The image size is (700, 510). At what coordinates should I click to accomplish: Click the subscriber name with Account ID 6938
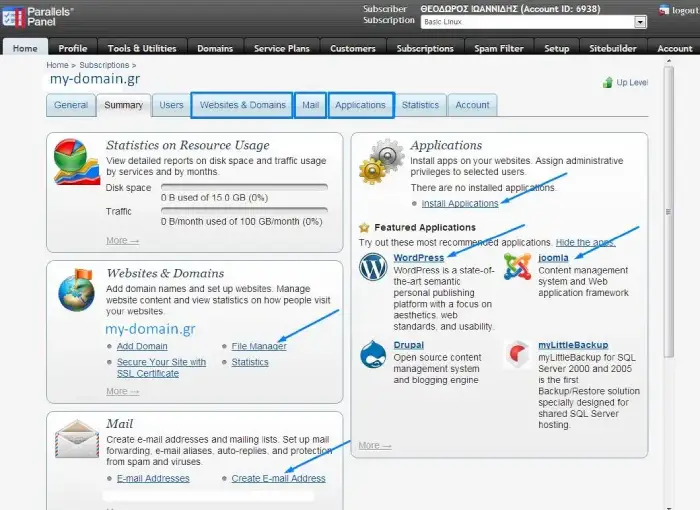click(x=510, y=9)
